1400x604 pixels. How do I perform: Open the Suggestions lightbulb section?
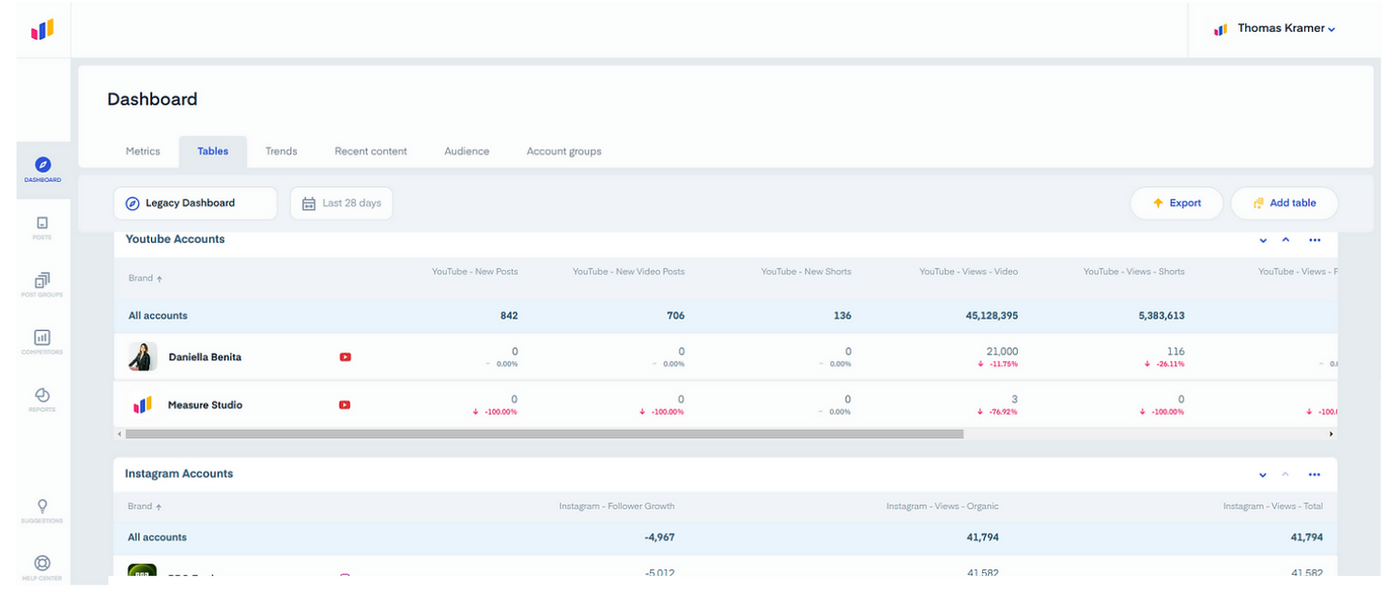pyautogui.click(x=43, y=511)
